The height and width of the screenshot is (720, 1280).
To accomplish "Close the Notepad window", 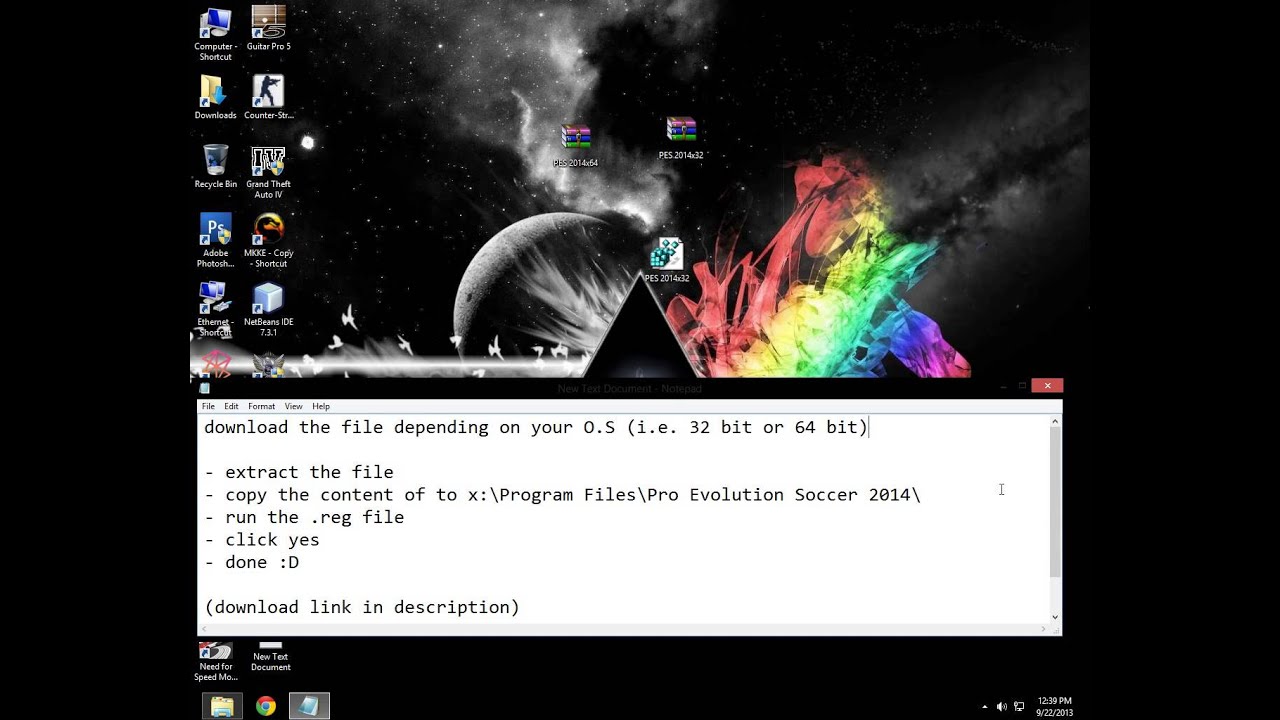I will 1047,386.
